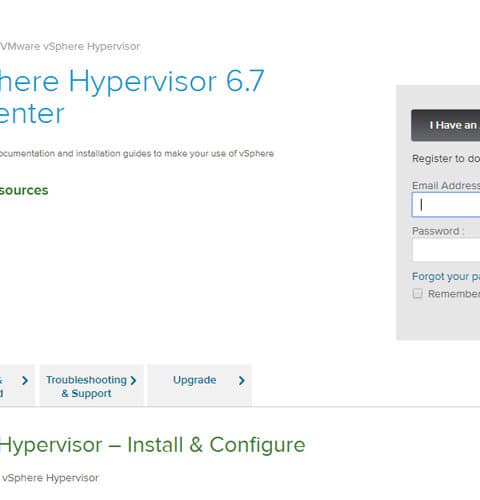Click the VMware vSphere Hypervisor breadcrumb

(70, 46)
